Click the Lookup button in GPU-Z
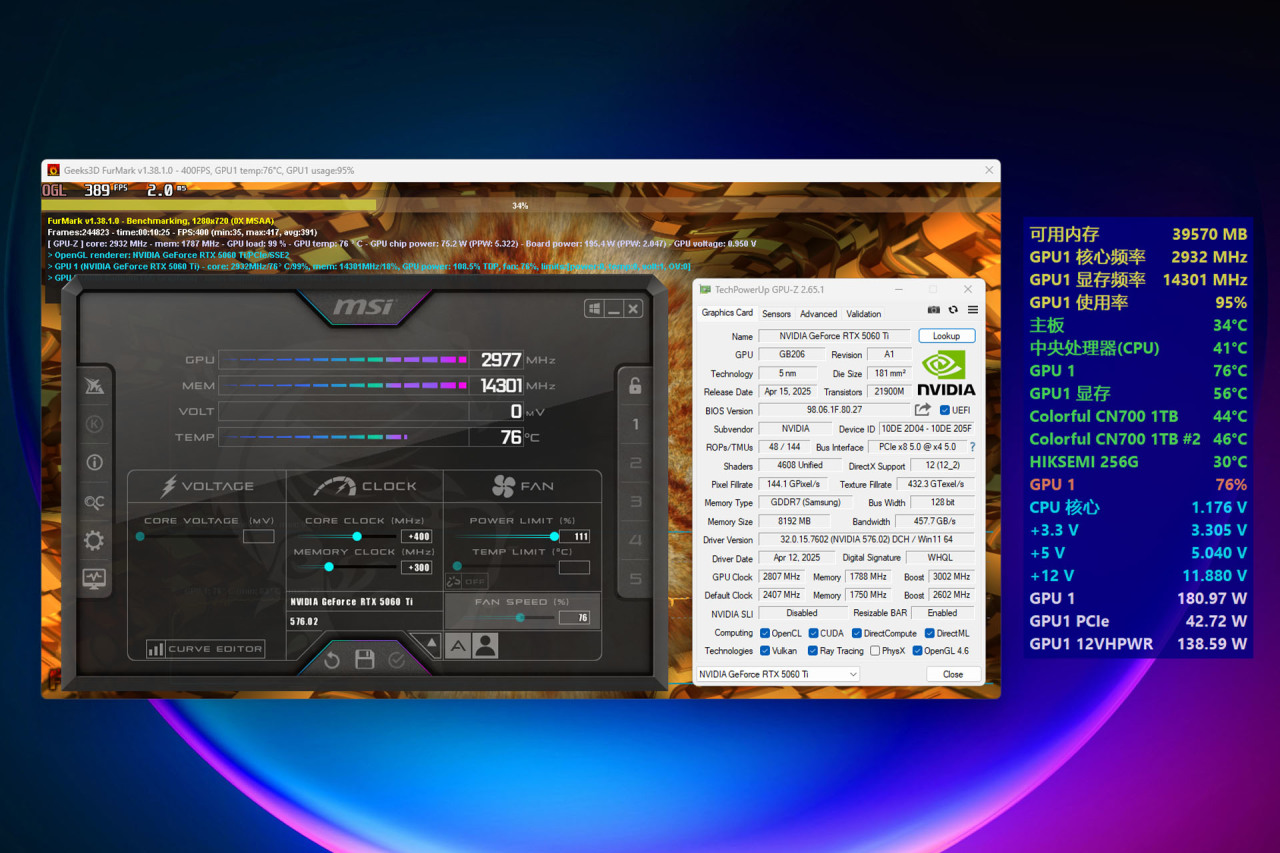 (x=946, y=336)
